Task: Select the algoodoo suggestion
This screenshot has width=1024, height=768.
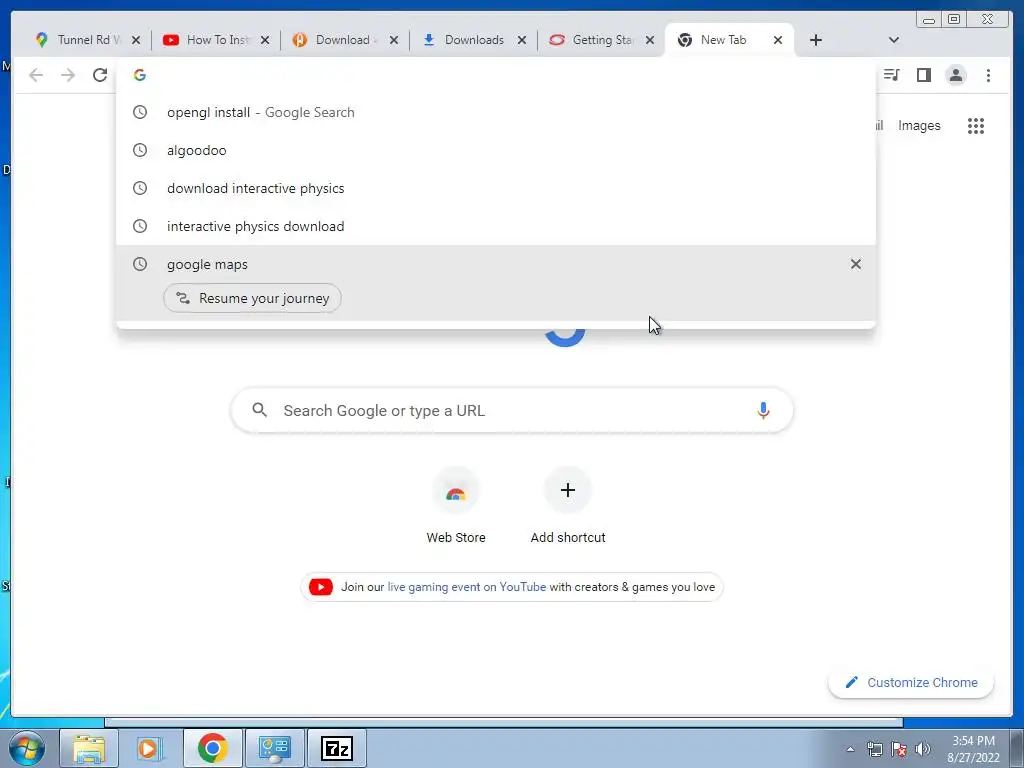Action: point(496,150)
